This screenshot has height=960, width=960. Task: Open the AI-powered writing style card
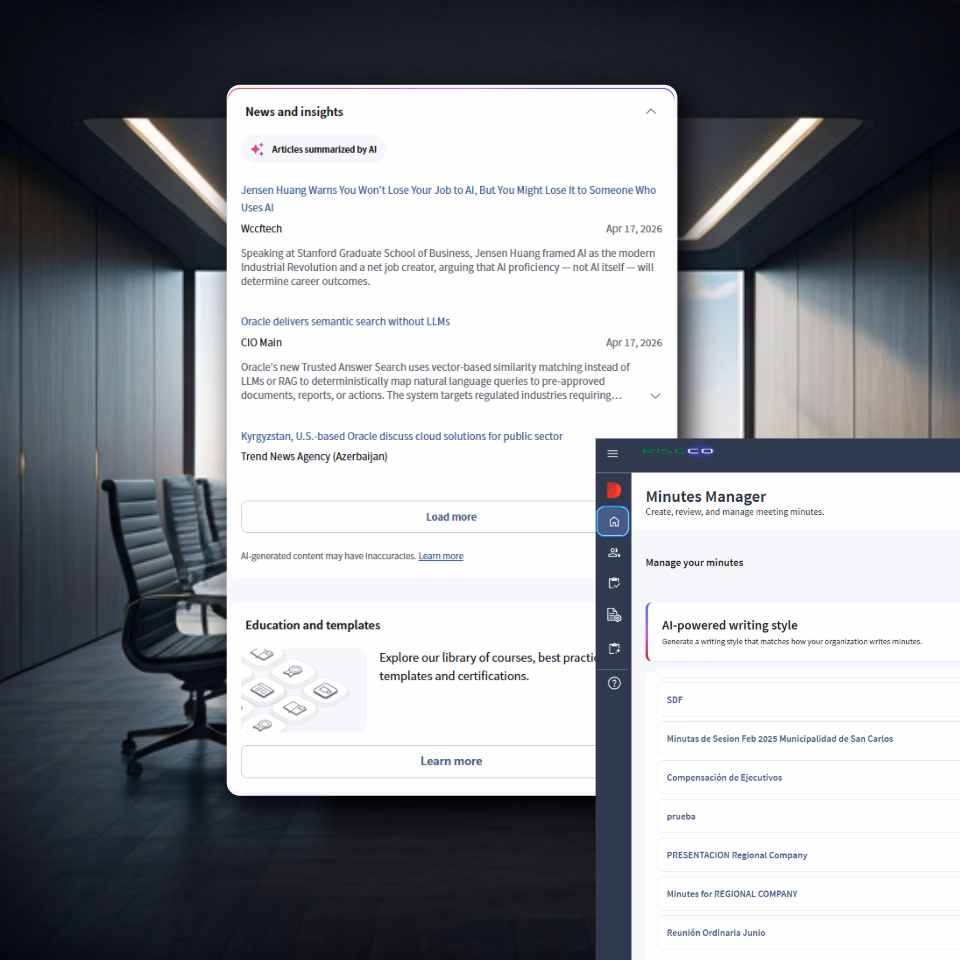coord(803,632)
